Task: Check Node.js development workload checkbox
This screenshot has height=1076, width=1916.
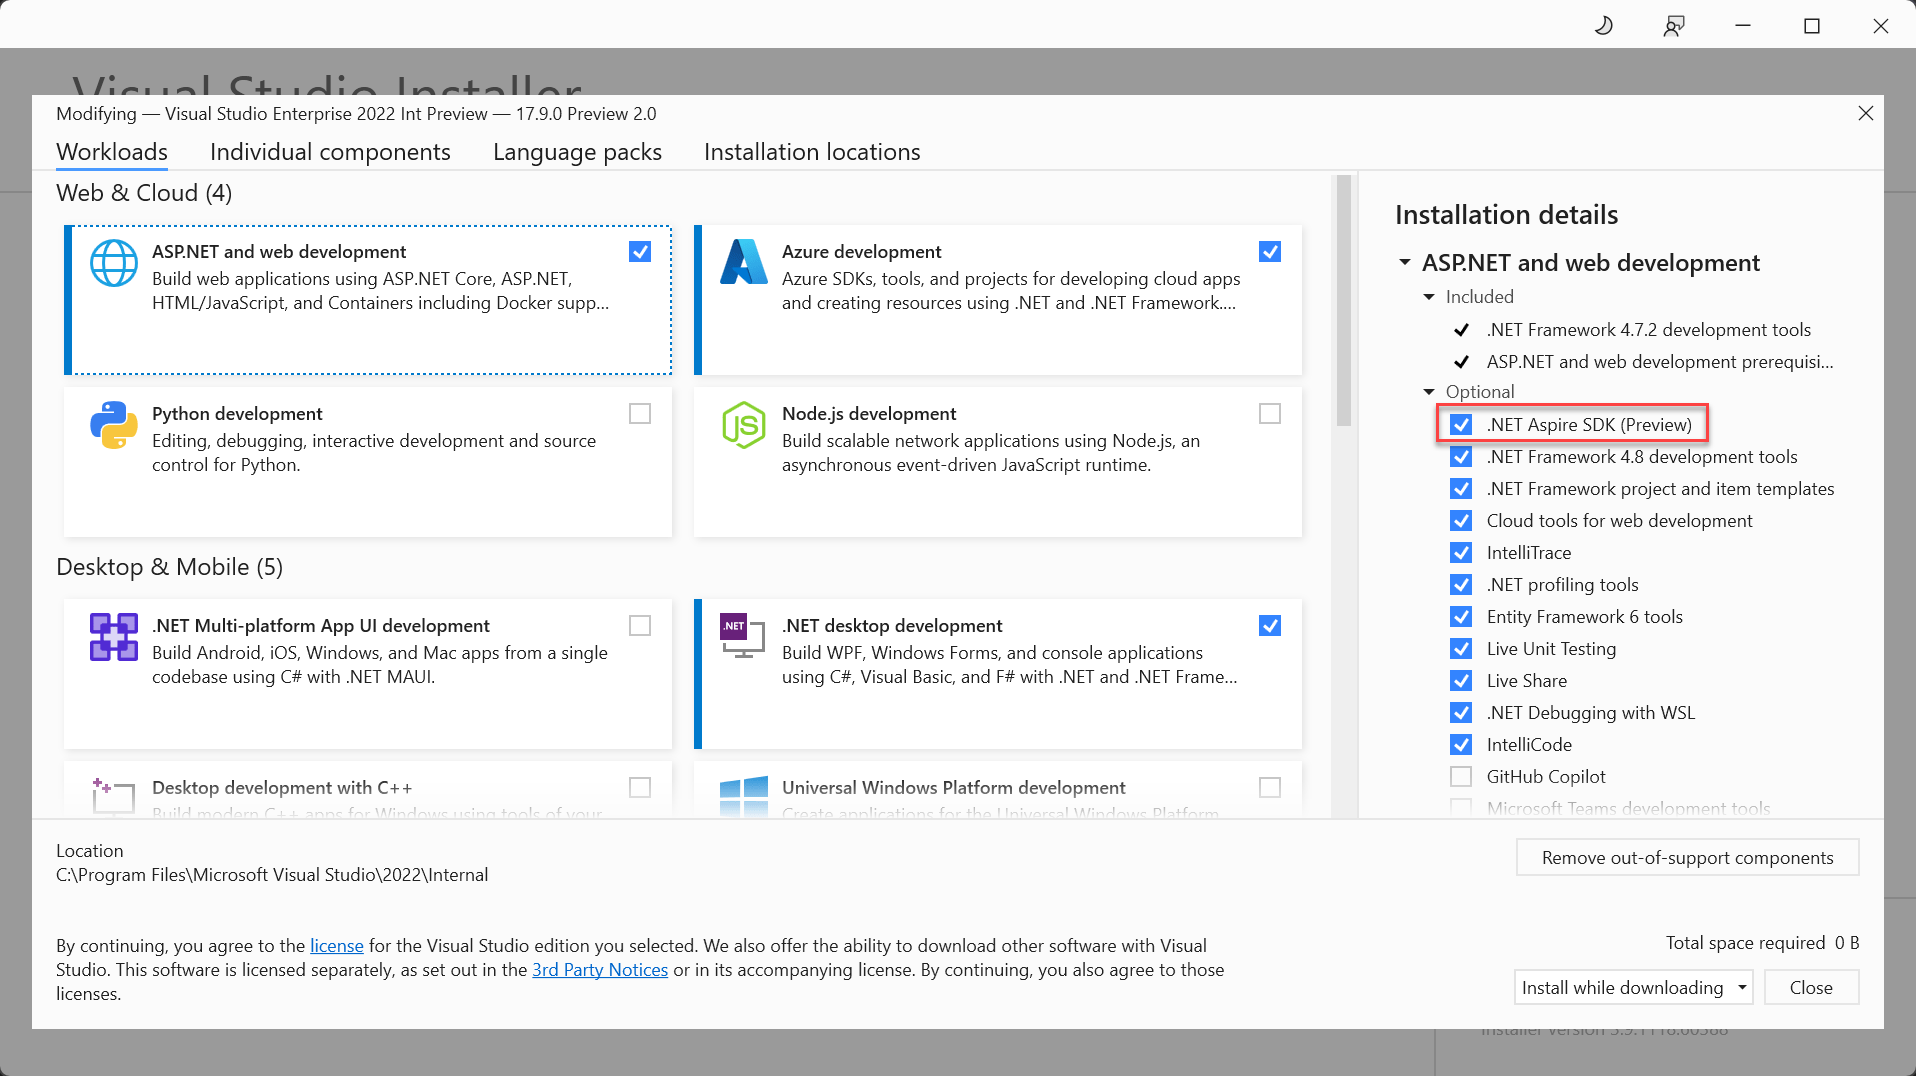Action: click(x=1270, y=414)
